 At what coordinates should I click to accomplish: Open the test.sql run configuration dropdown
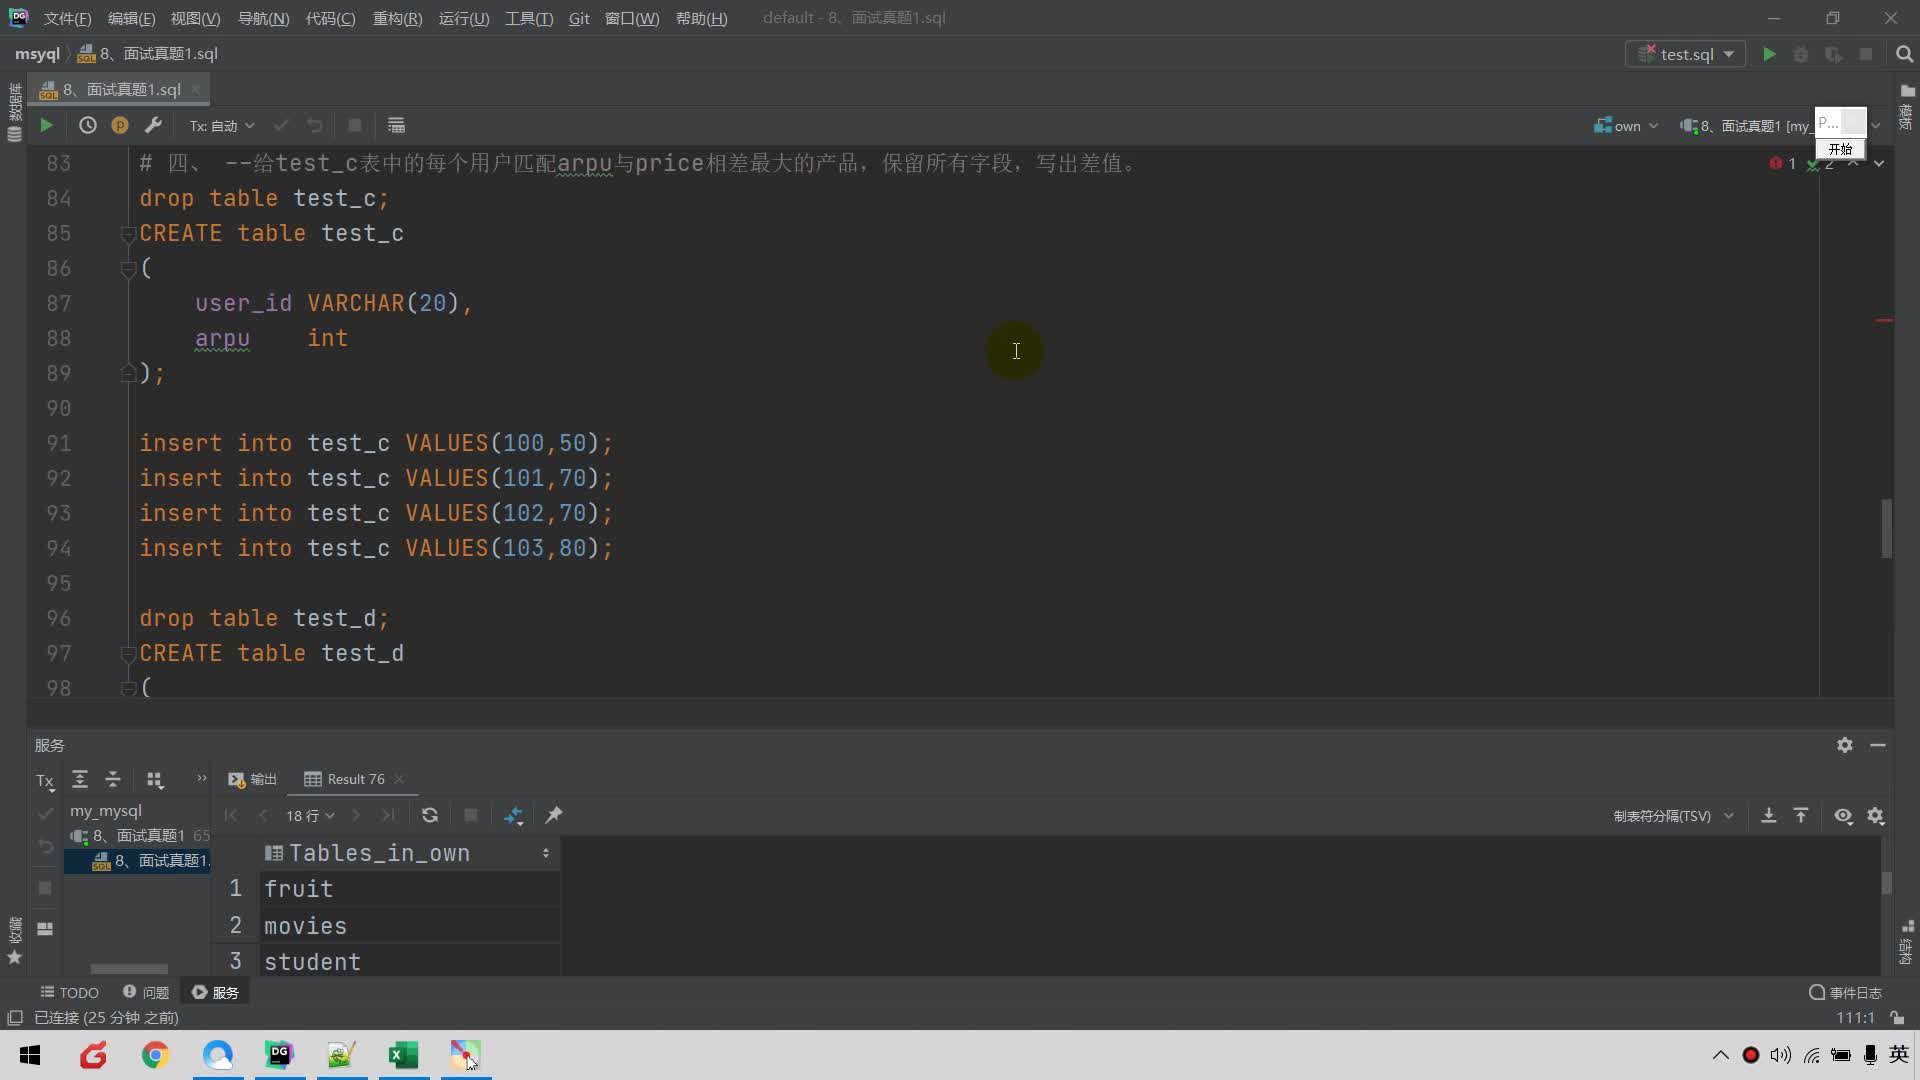[1686, 54]
